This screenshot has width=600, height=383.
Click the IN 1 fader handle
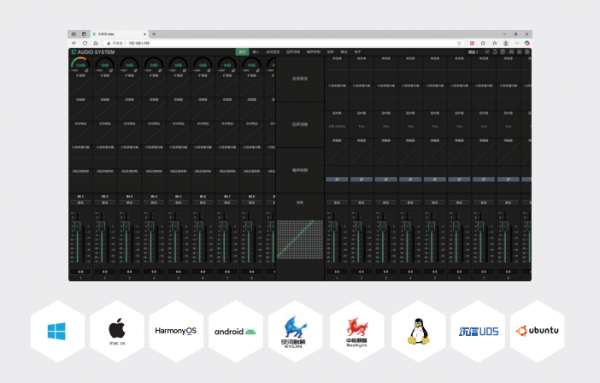[78, 226]
